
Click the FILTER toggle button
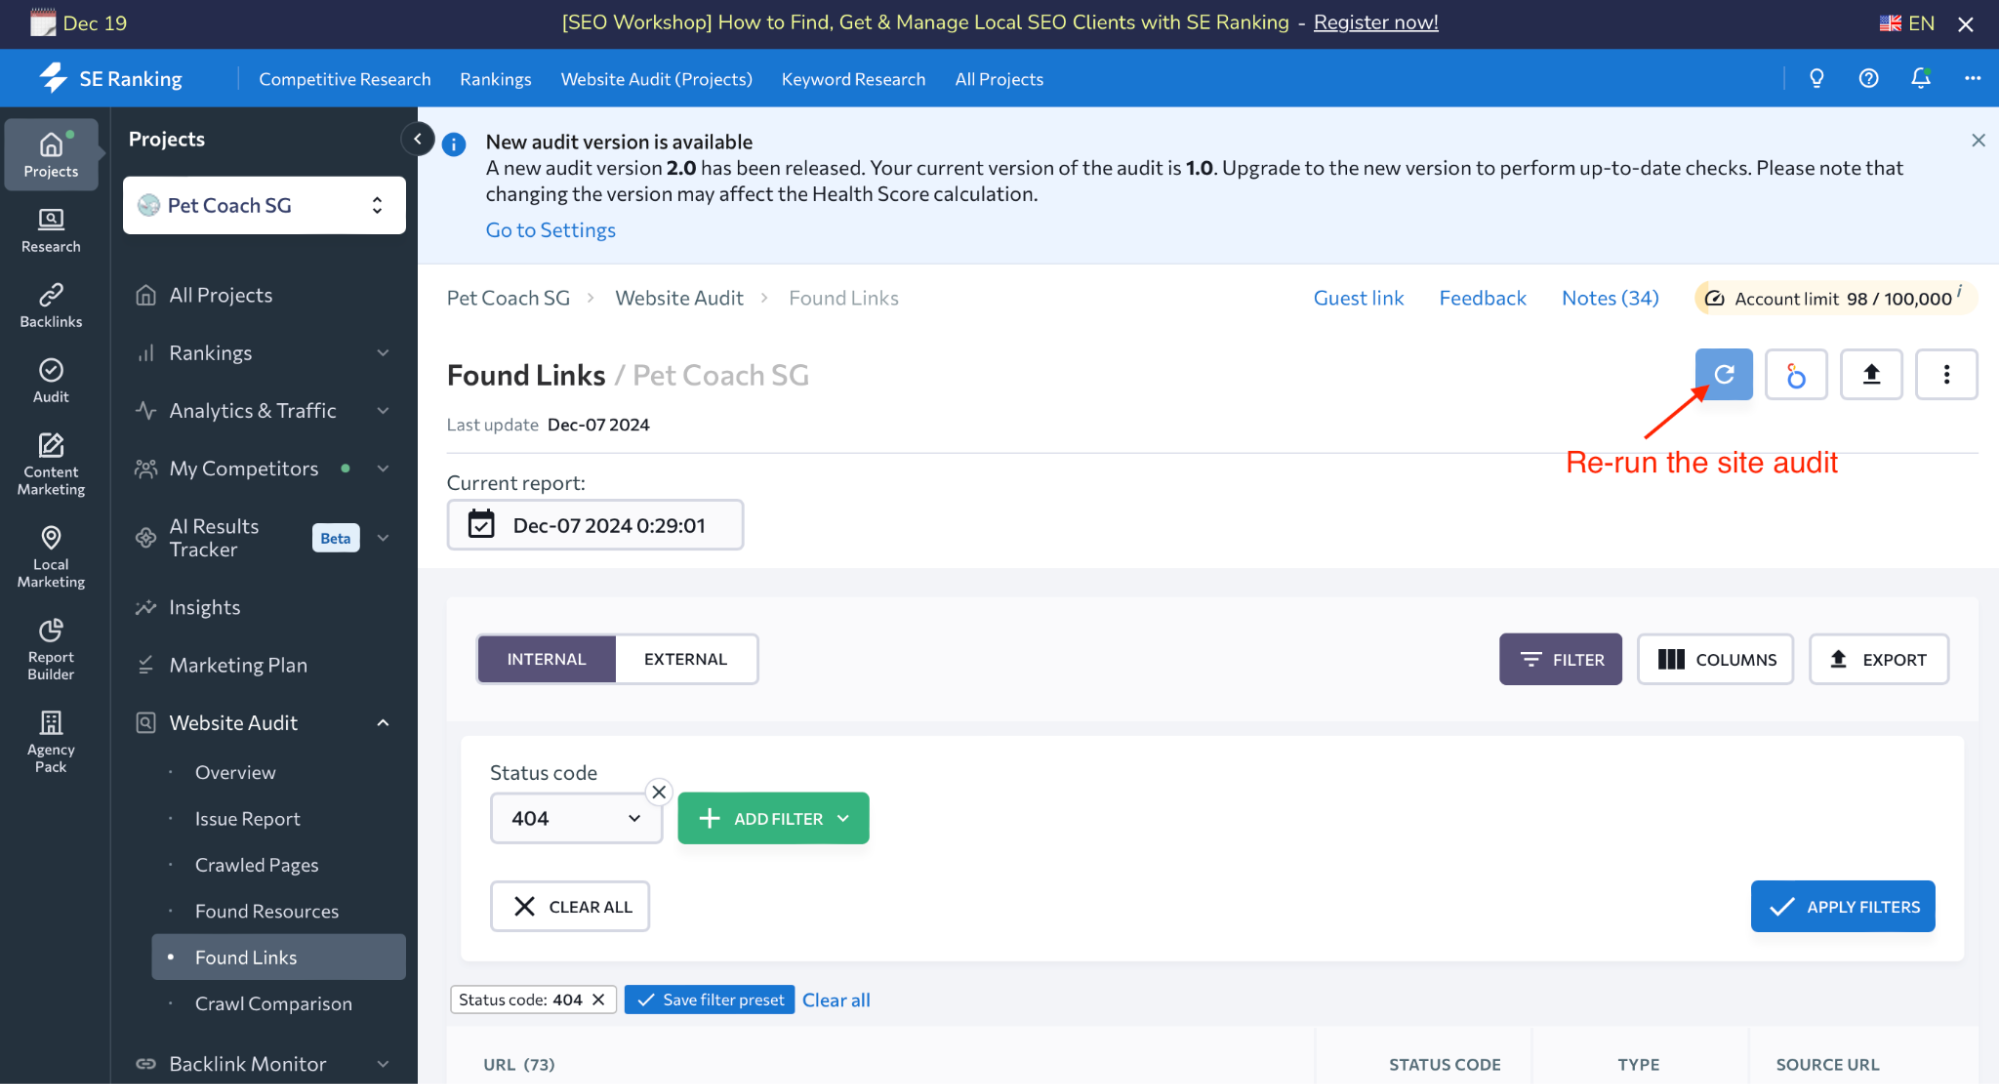1559,659
